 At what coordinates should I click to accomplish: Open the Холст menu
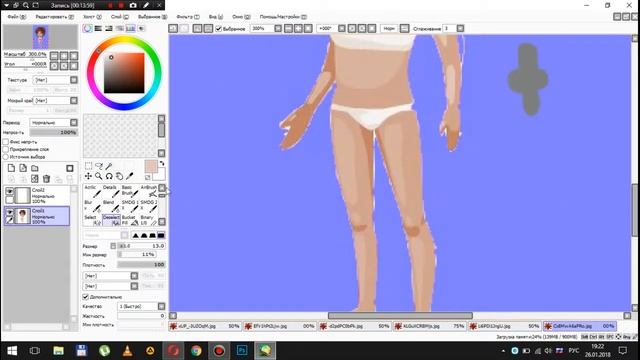click(x=92, y=17)
